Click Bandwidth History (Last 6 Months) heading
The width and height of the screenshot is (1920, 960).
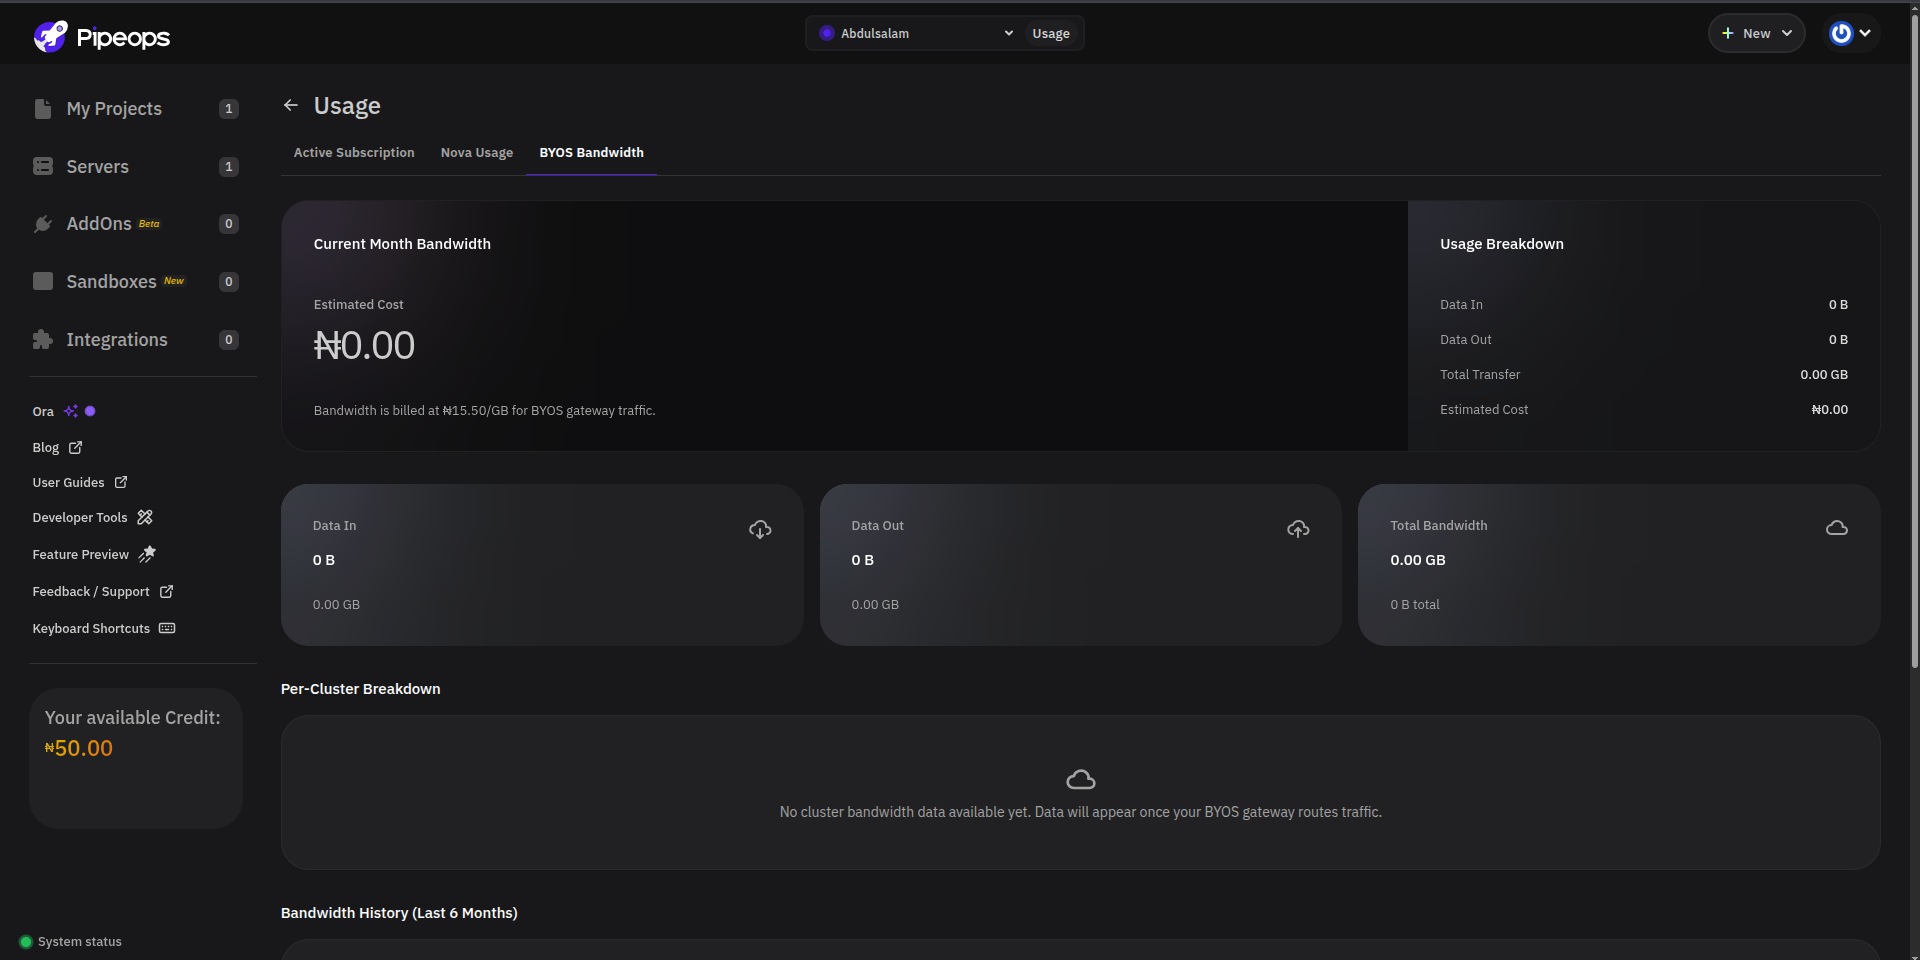[x=399, y=913]
